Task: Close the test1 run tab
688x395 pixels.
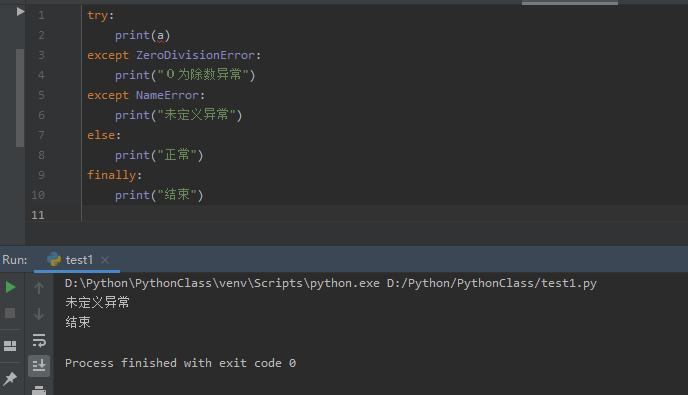Action: (105, 260)
